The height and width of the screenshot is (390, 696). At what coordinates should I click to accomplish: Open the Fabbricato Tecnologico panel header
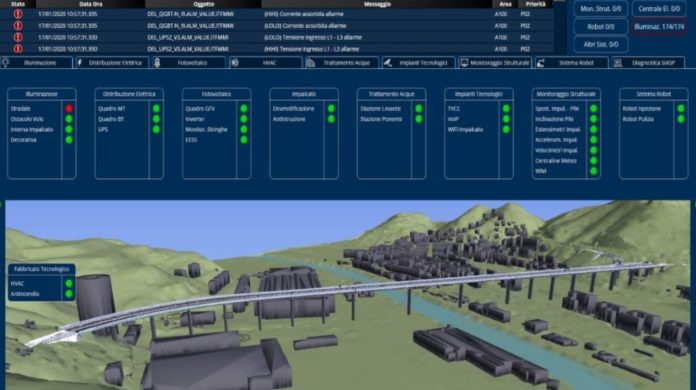pos(41,269)
